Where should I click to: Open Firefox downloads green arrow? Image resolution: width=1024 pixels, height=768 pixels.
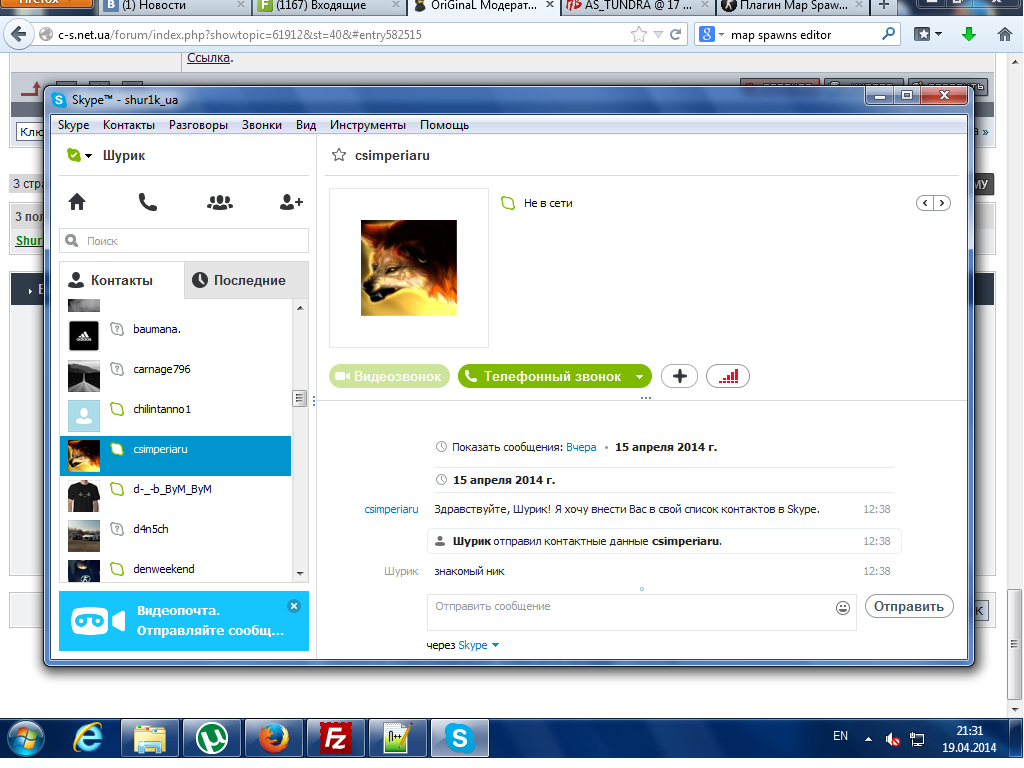click(x=969, y=34)
